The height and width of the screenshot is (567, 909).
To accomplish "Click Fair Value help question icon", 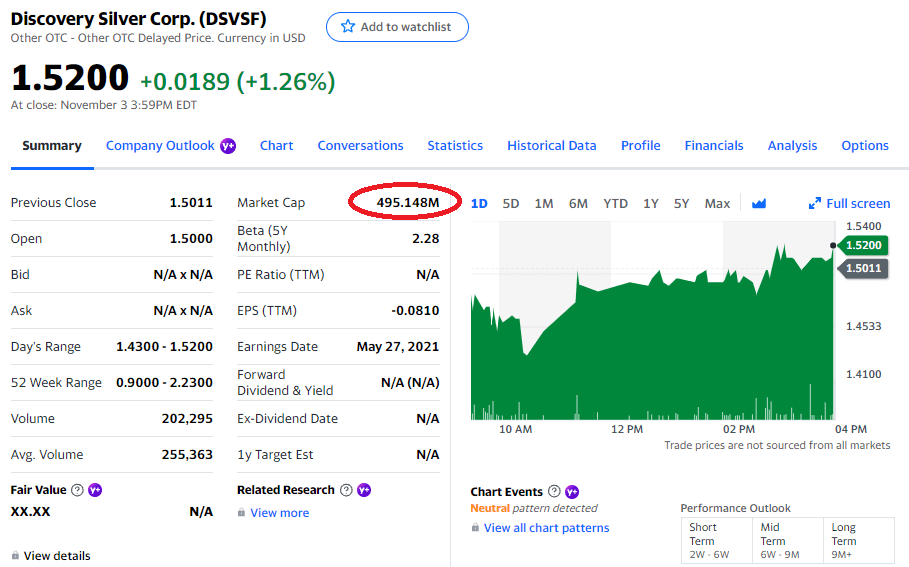I will (77, 490).
